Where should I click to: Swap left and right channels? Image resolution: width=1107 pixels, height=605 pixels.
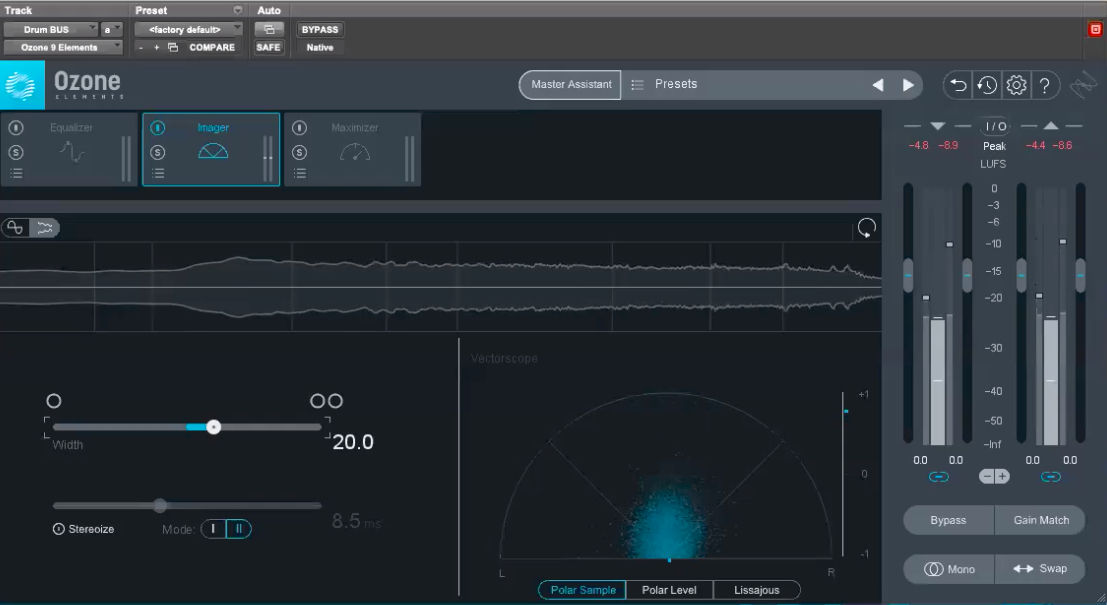pyautogui.click(x=1041, y=569)
